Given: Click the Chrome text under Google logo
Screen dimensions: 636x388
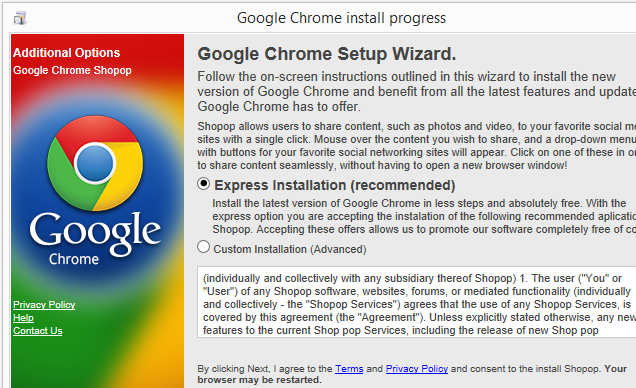Looking at the screenshot, I should [74, 259].
